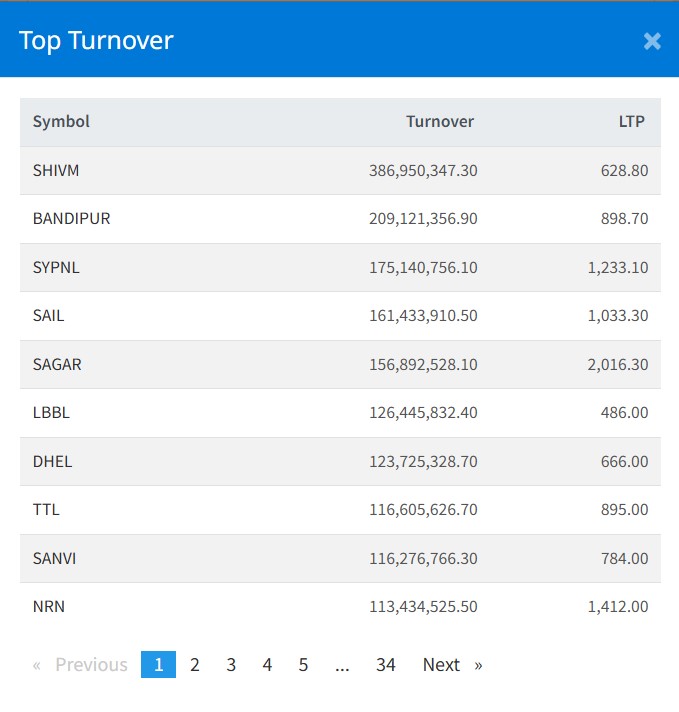The image size is (679, 712).
Task: Click the DHEL symbol entry
Action: [x=52, y=462]
